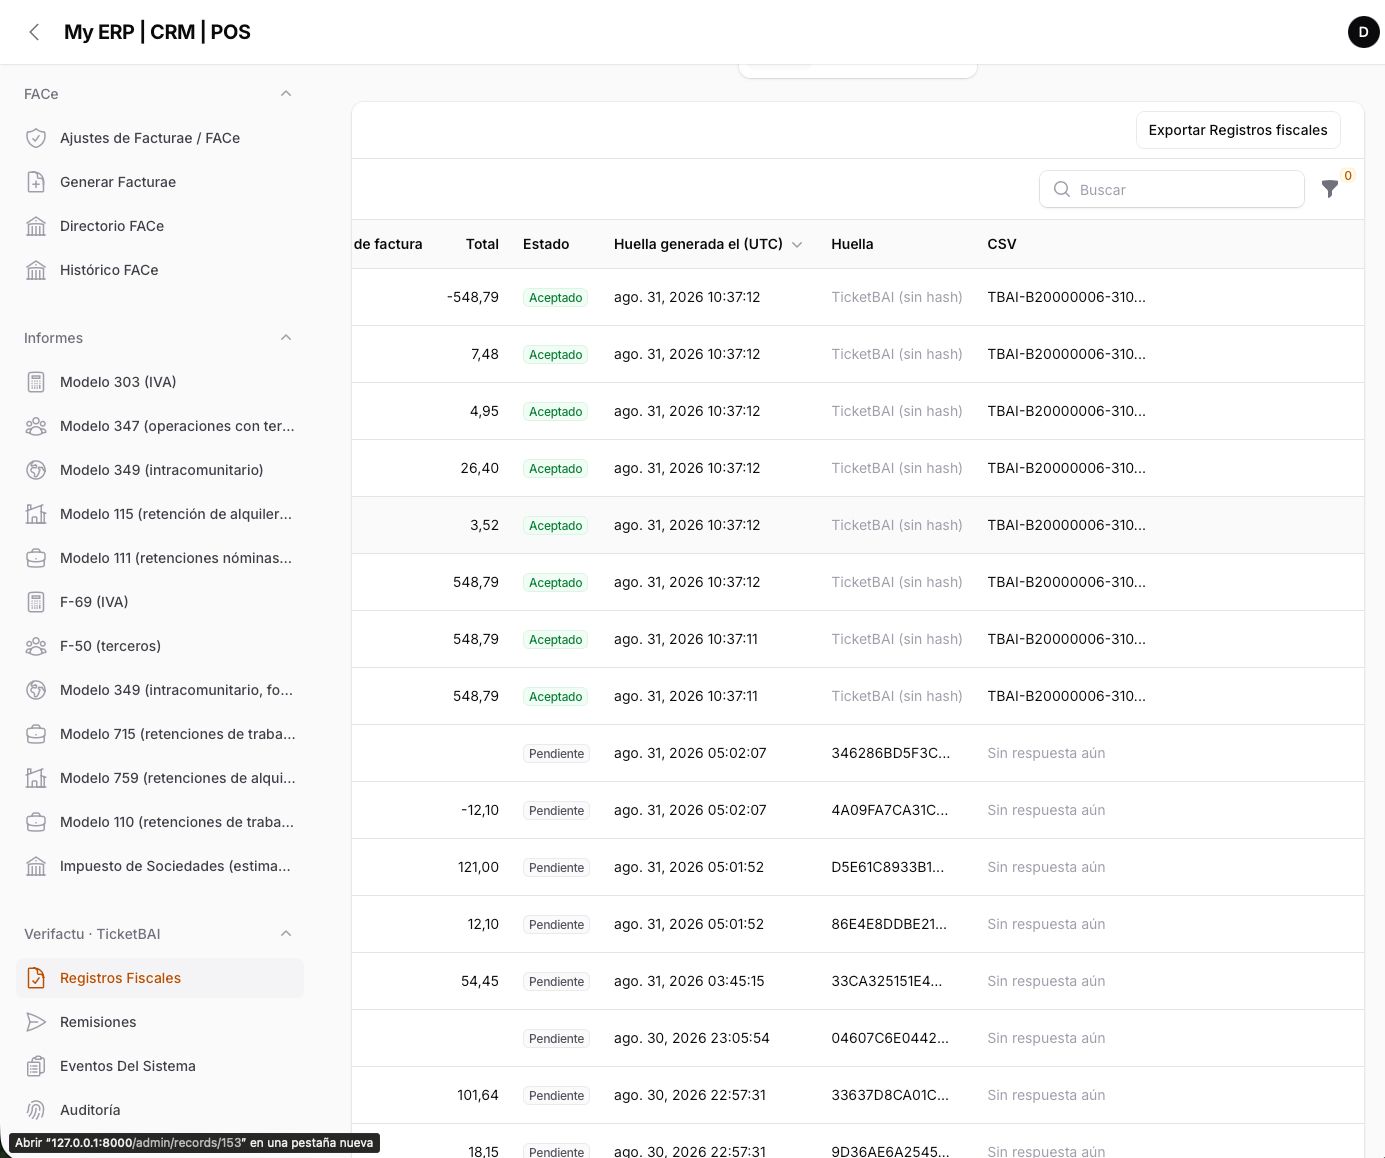Click the Modelo 349 (intracomunitario) globe icon
This screenshot has height=1158, width=1385.
click(36, 470)
